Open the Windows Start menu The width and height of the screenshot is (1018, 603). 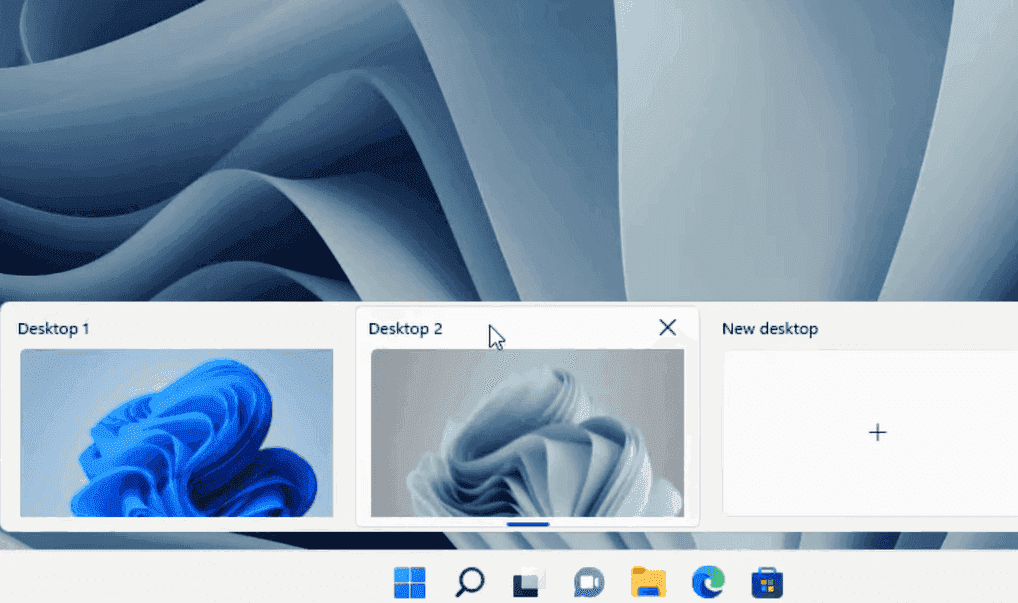410,582
